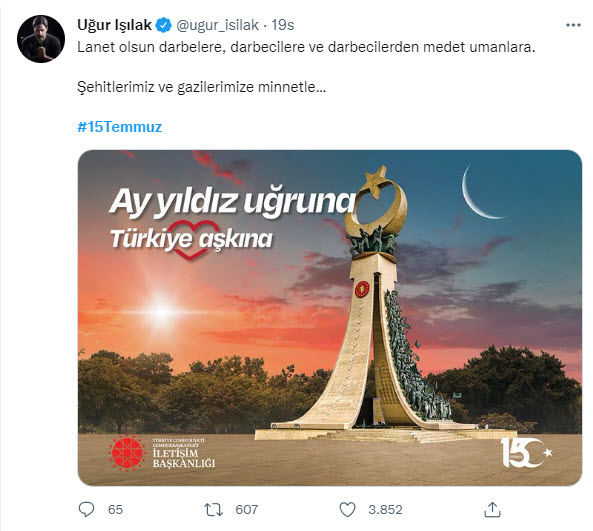
Task: Click the tweet text about darbelere
Action: [x=306, y=47]
